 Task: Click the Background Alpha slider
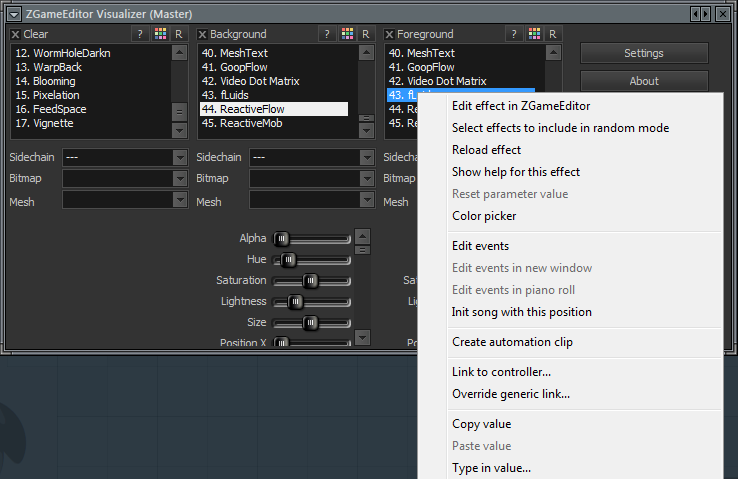(312, 239)
